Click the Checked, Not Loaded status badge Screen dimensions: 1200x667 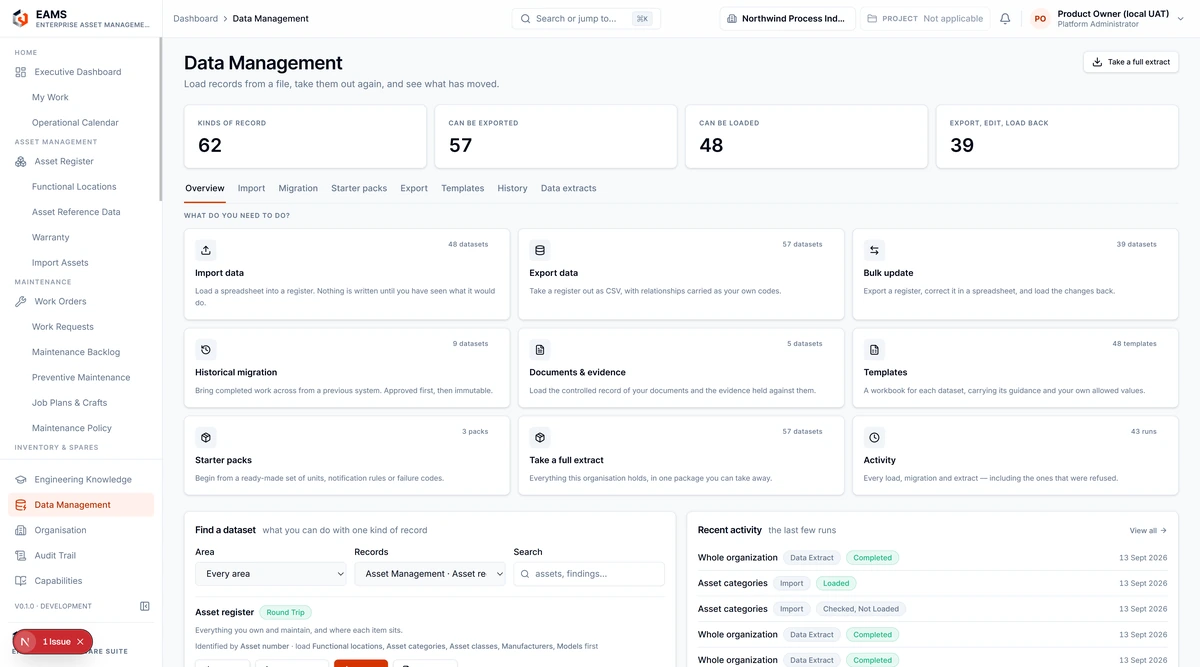point(861,609)
